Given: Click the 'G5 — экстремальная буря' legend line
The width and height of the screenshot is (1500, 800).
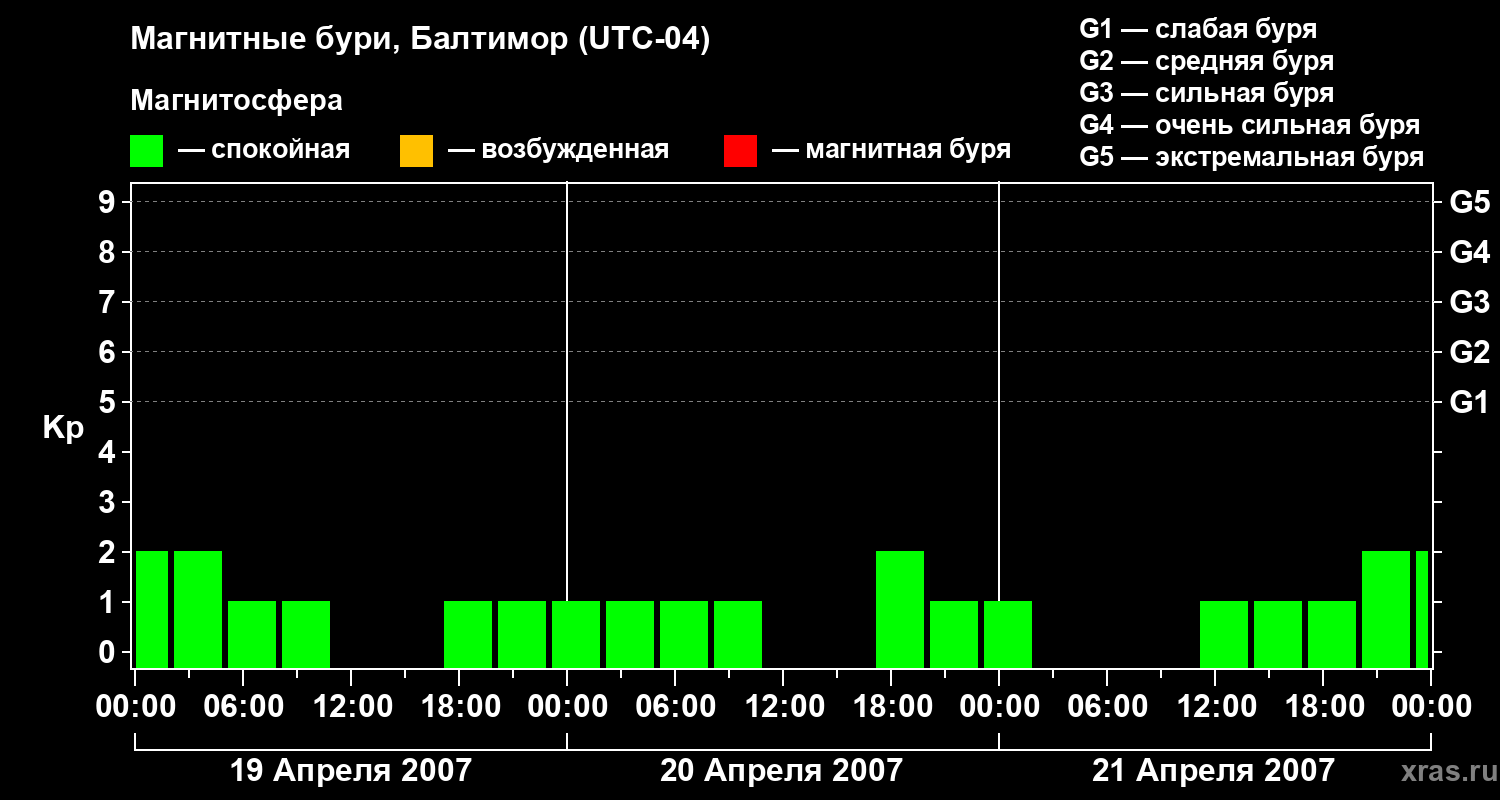Looking at the screenshot, I should coord(1251,157).
